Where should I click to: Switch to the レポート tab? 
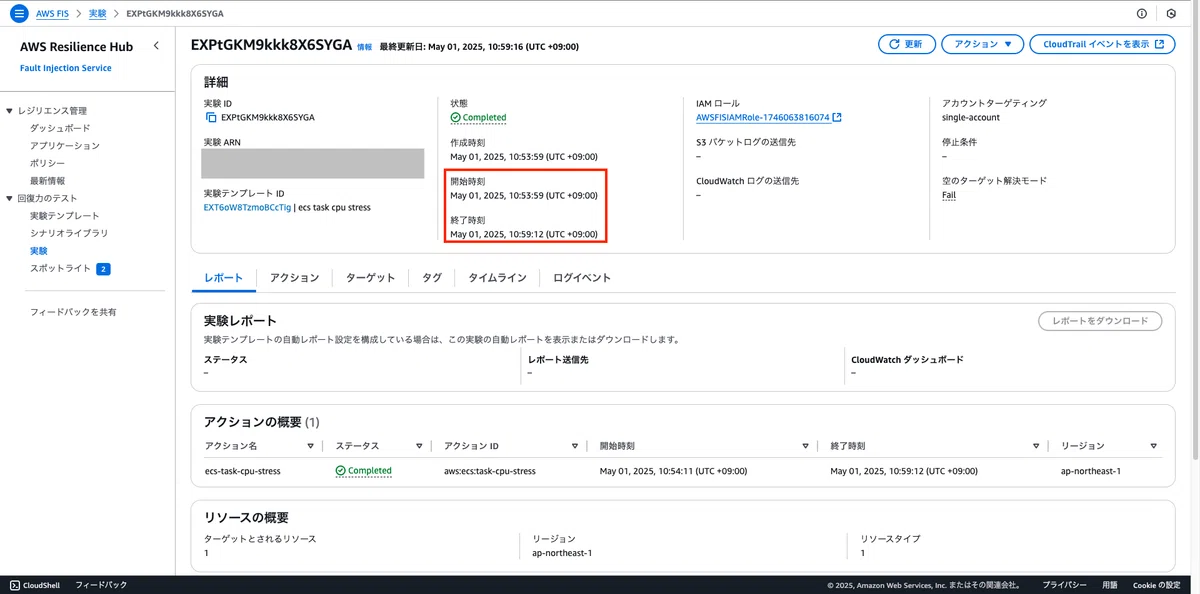tap(223, 278)
